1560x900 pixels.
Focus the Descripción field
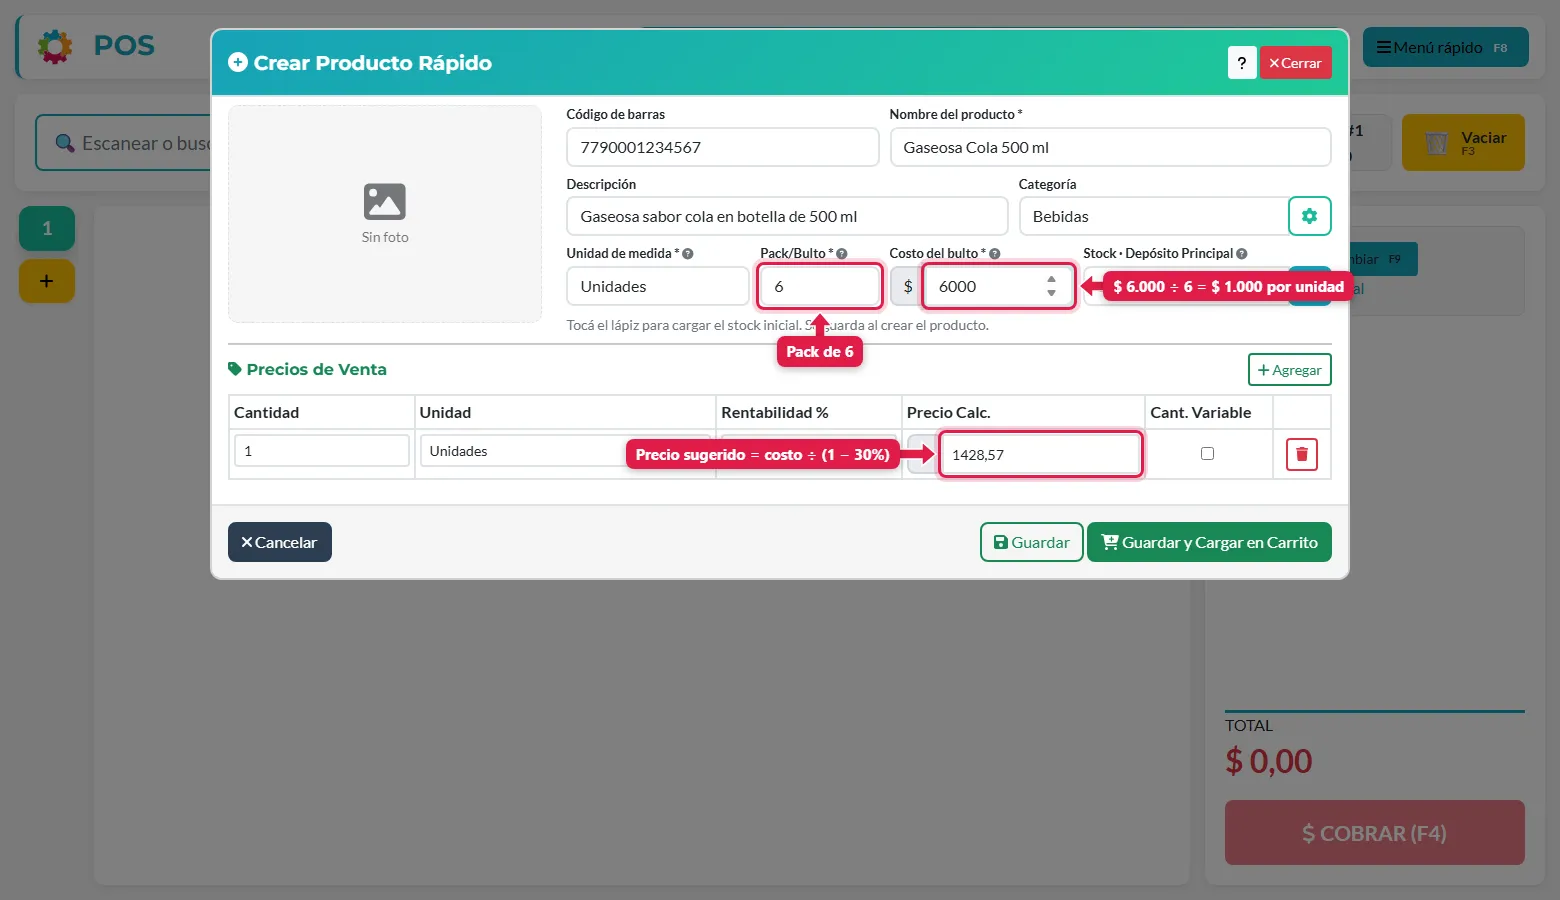(x=787, y=216)
